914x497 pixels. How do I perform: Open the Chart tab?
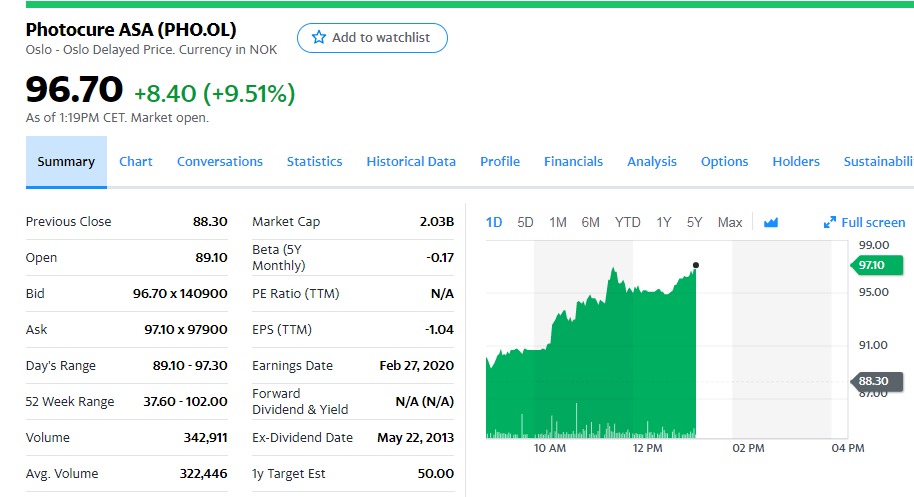tap(136, 161)
